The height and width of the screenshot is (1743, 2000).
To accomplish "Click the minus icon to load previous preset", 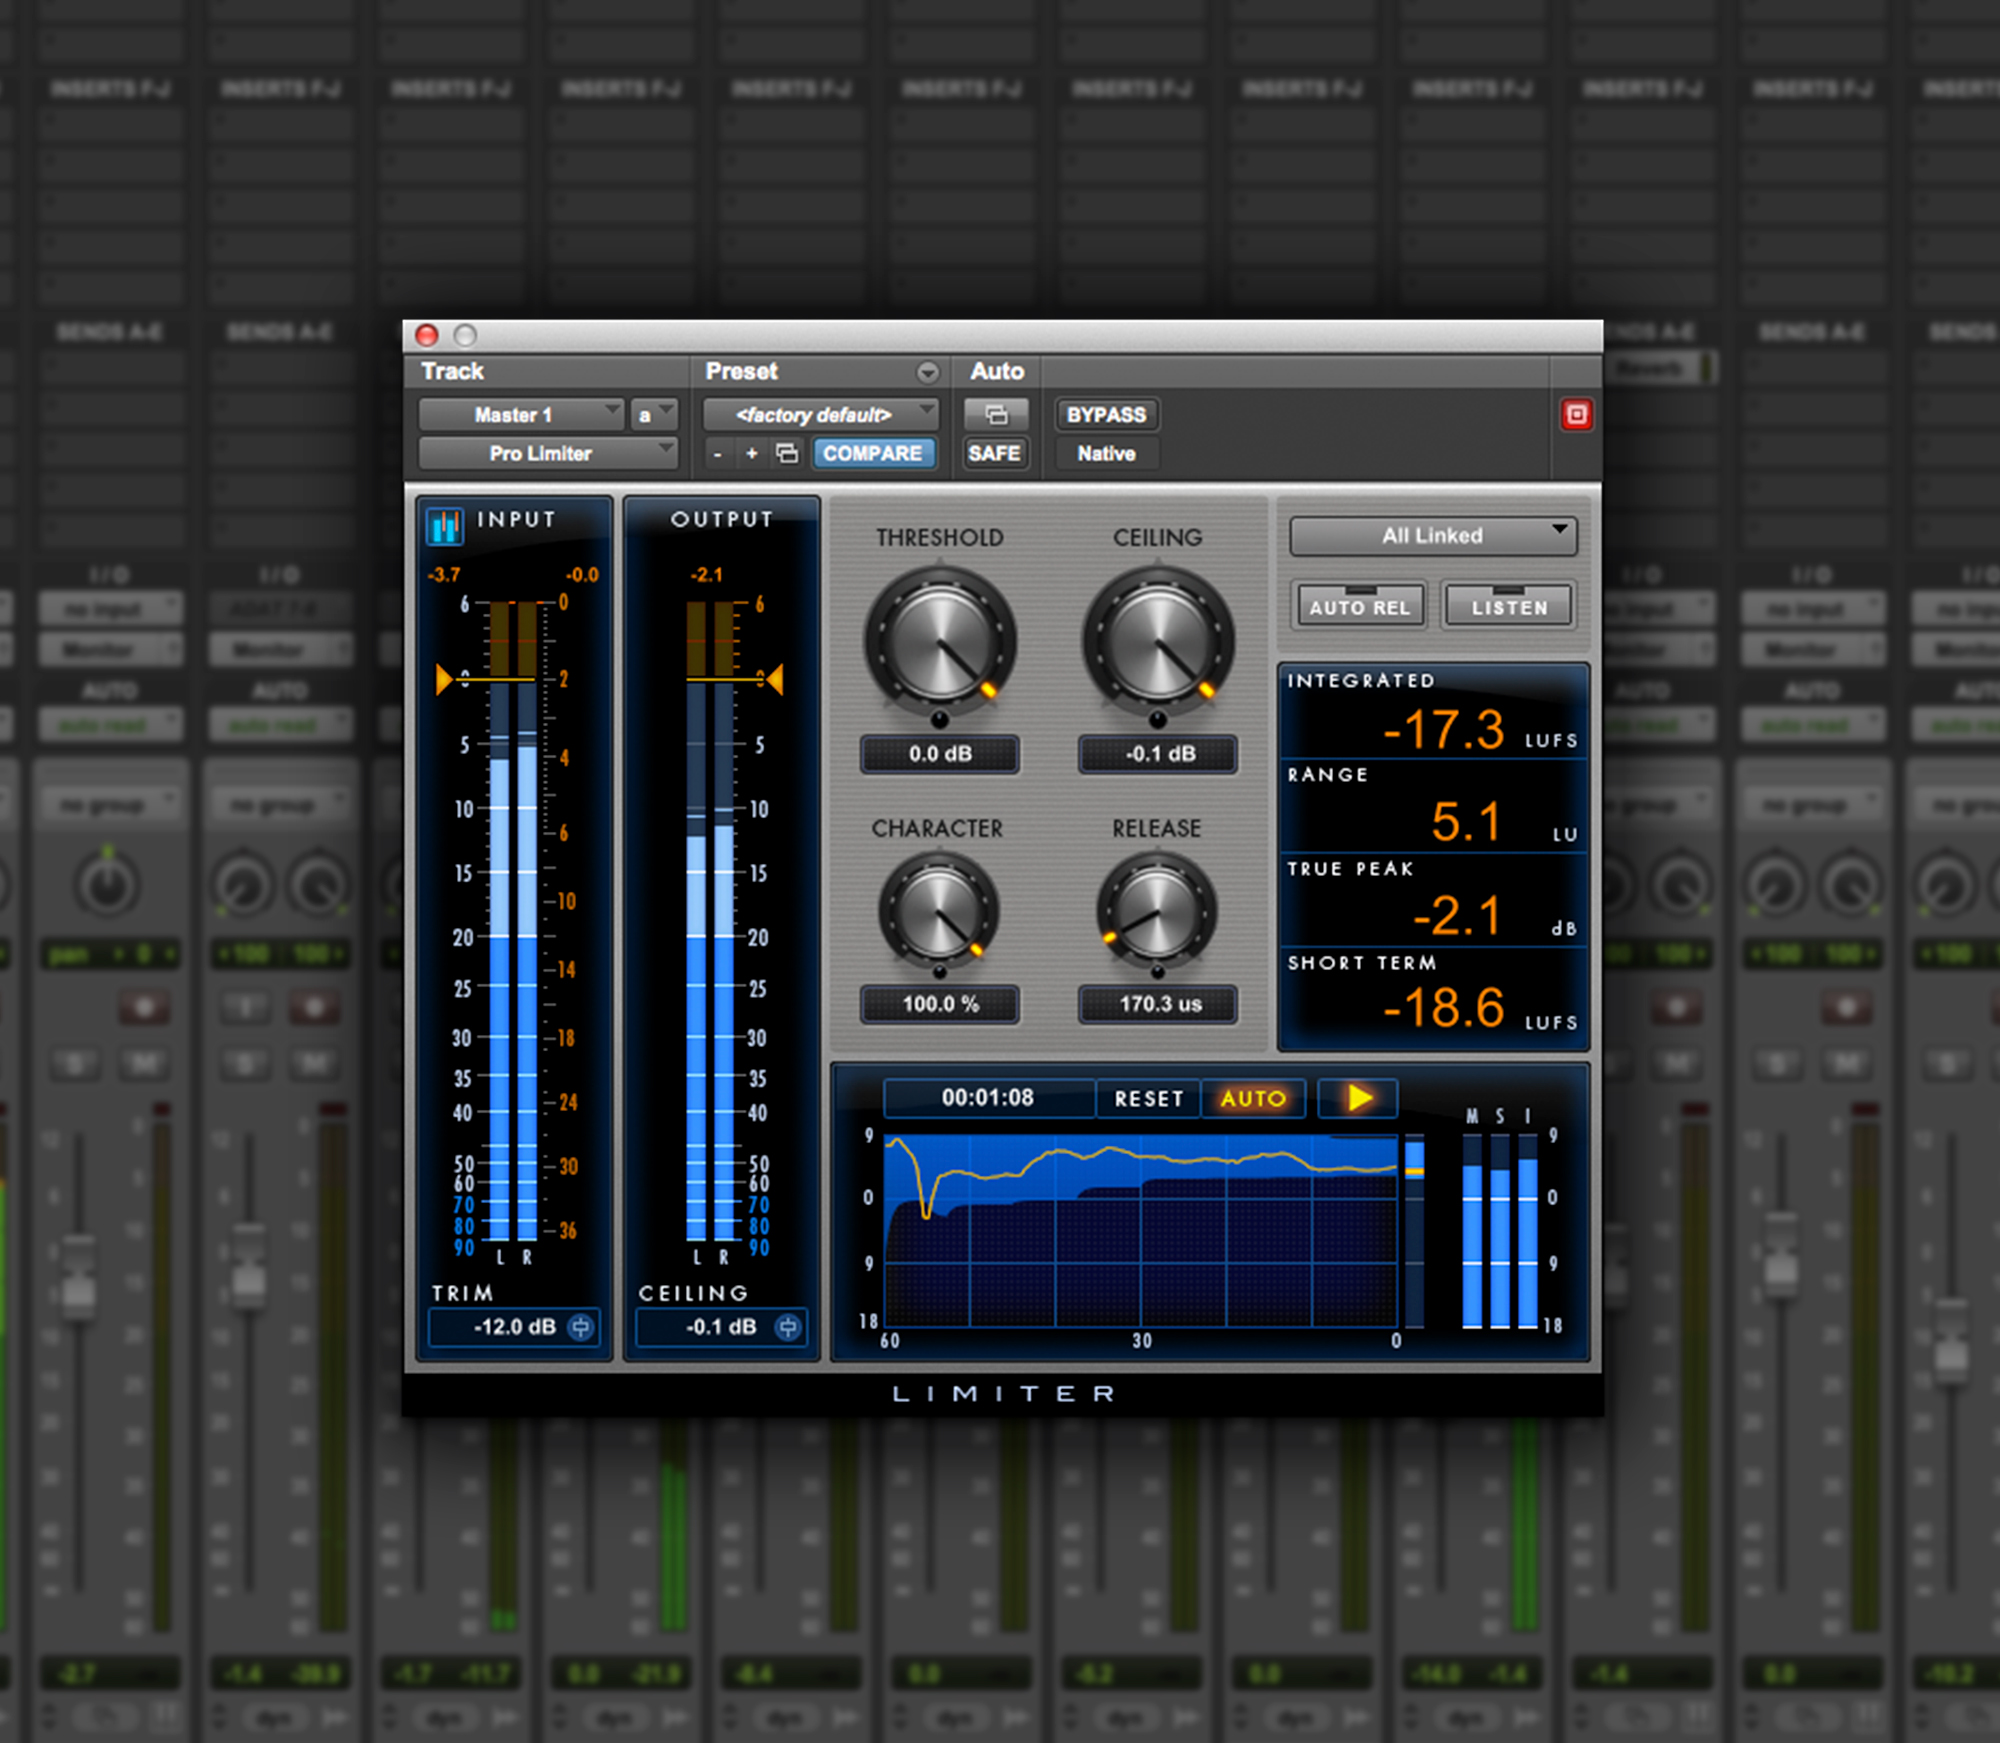I will click(718, 453).
